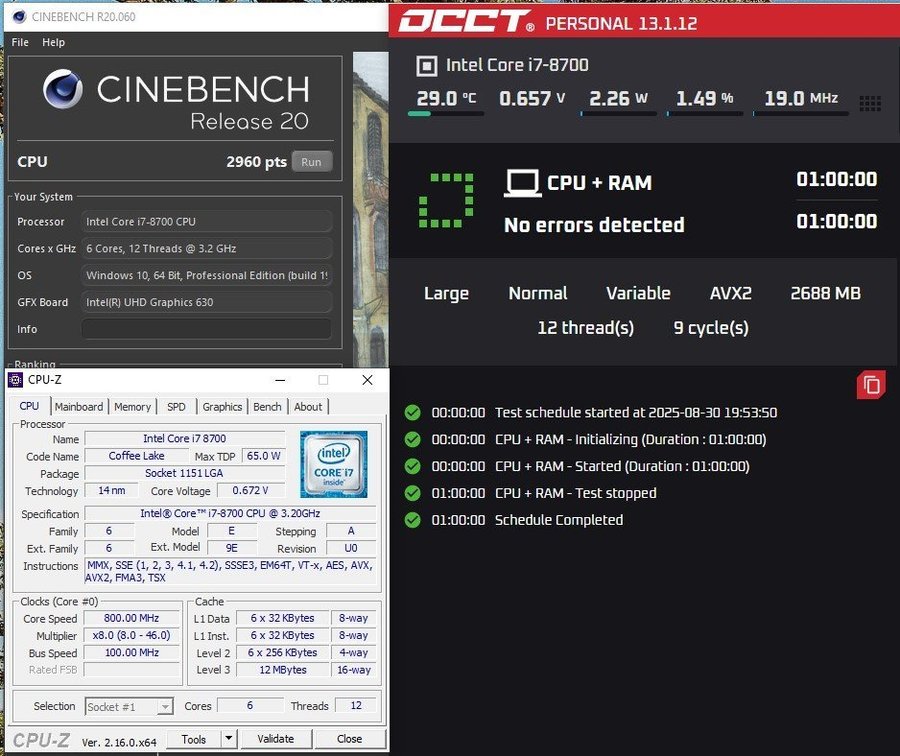Open the Cinebench Help menu

(53, 42)
